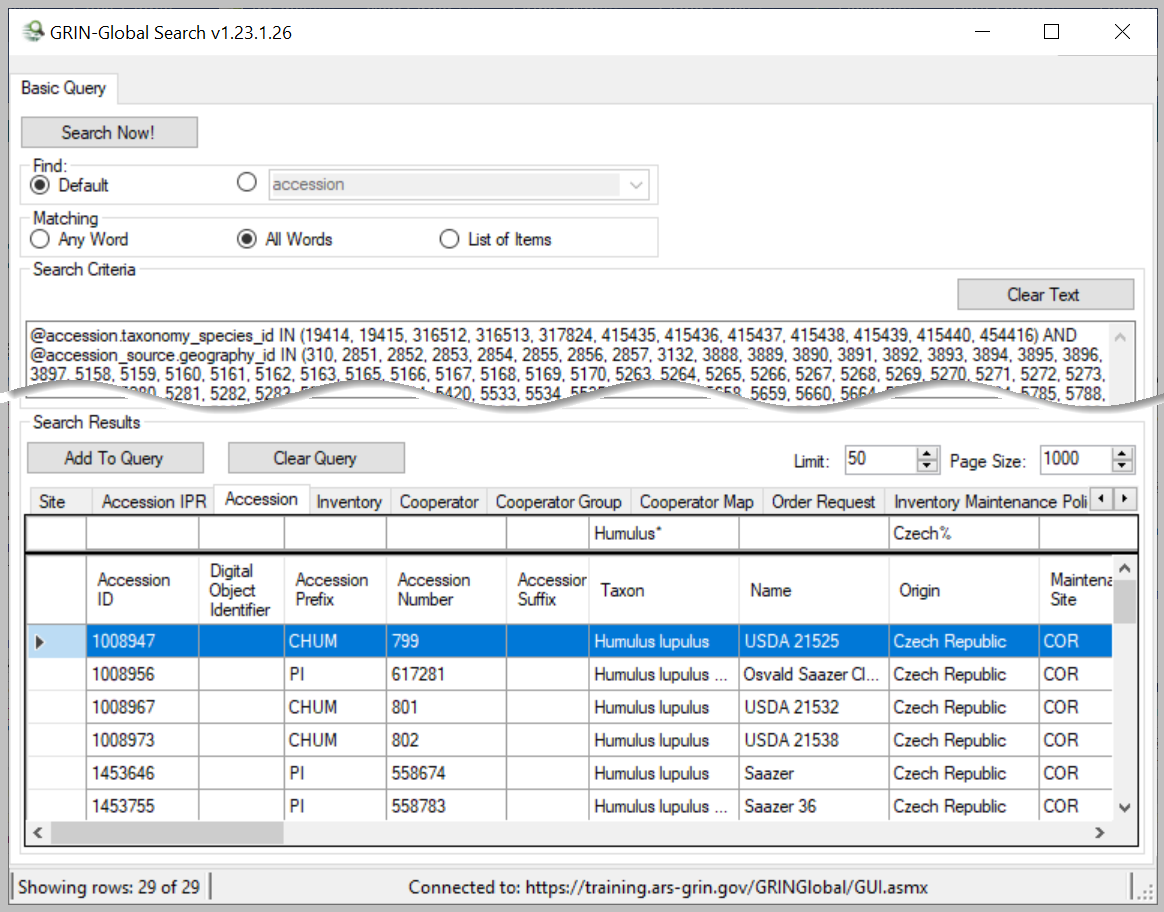
Task: Switch to the Cooperator tab
Action: pyautogui.click(x=439, y=502)
